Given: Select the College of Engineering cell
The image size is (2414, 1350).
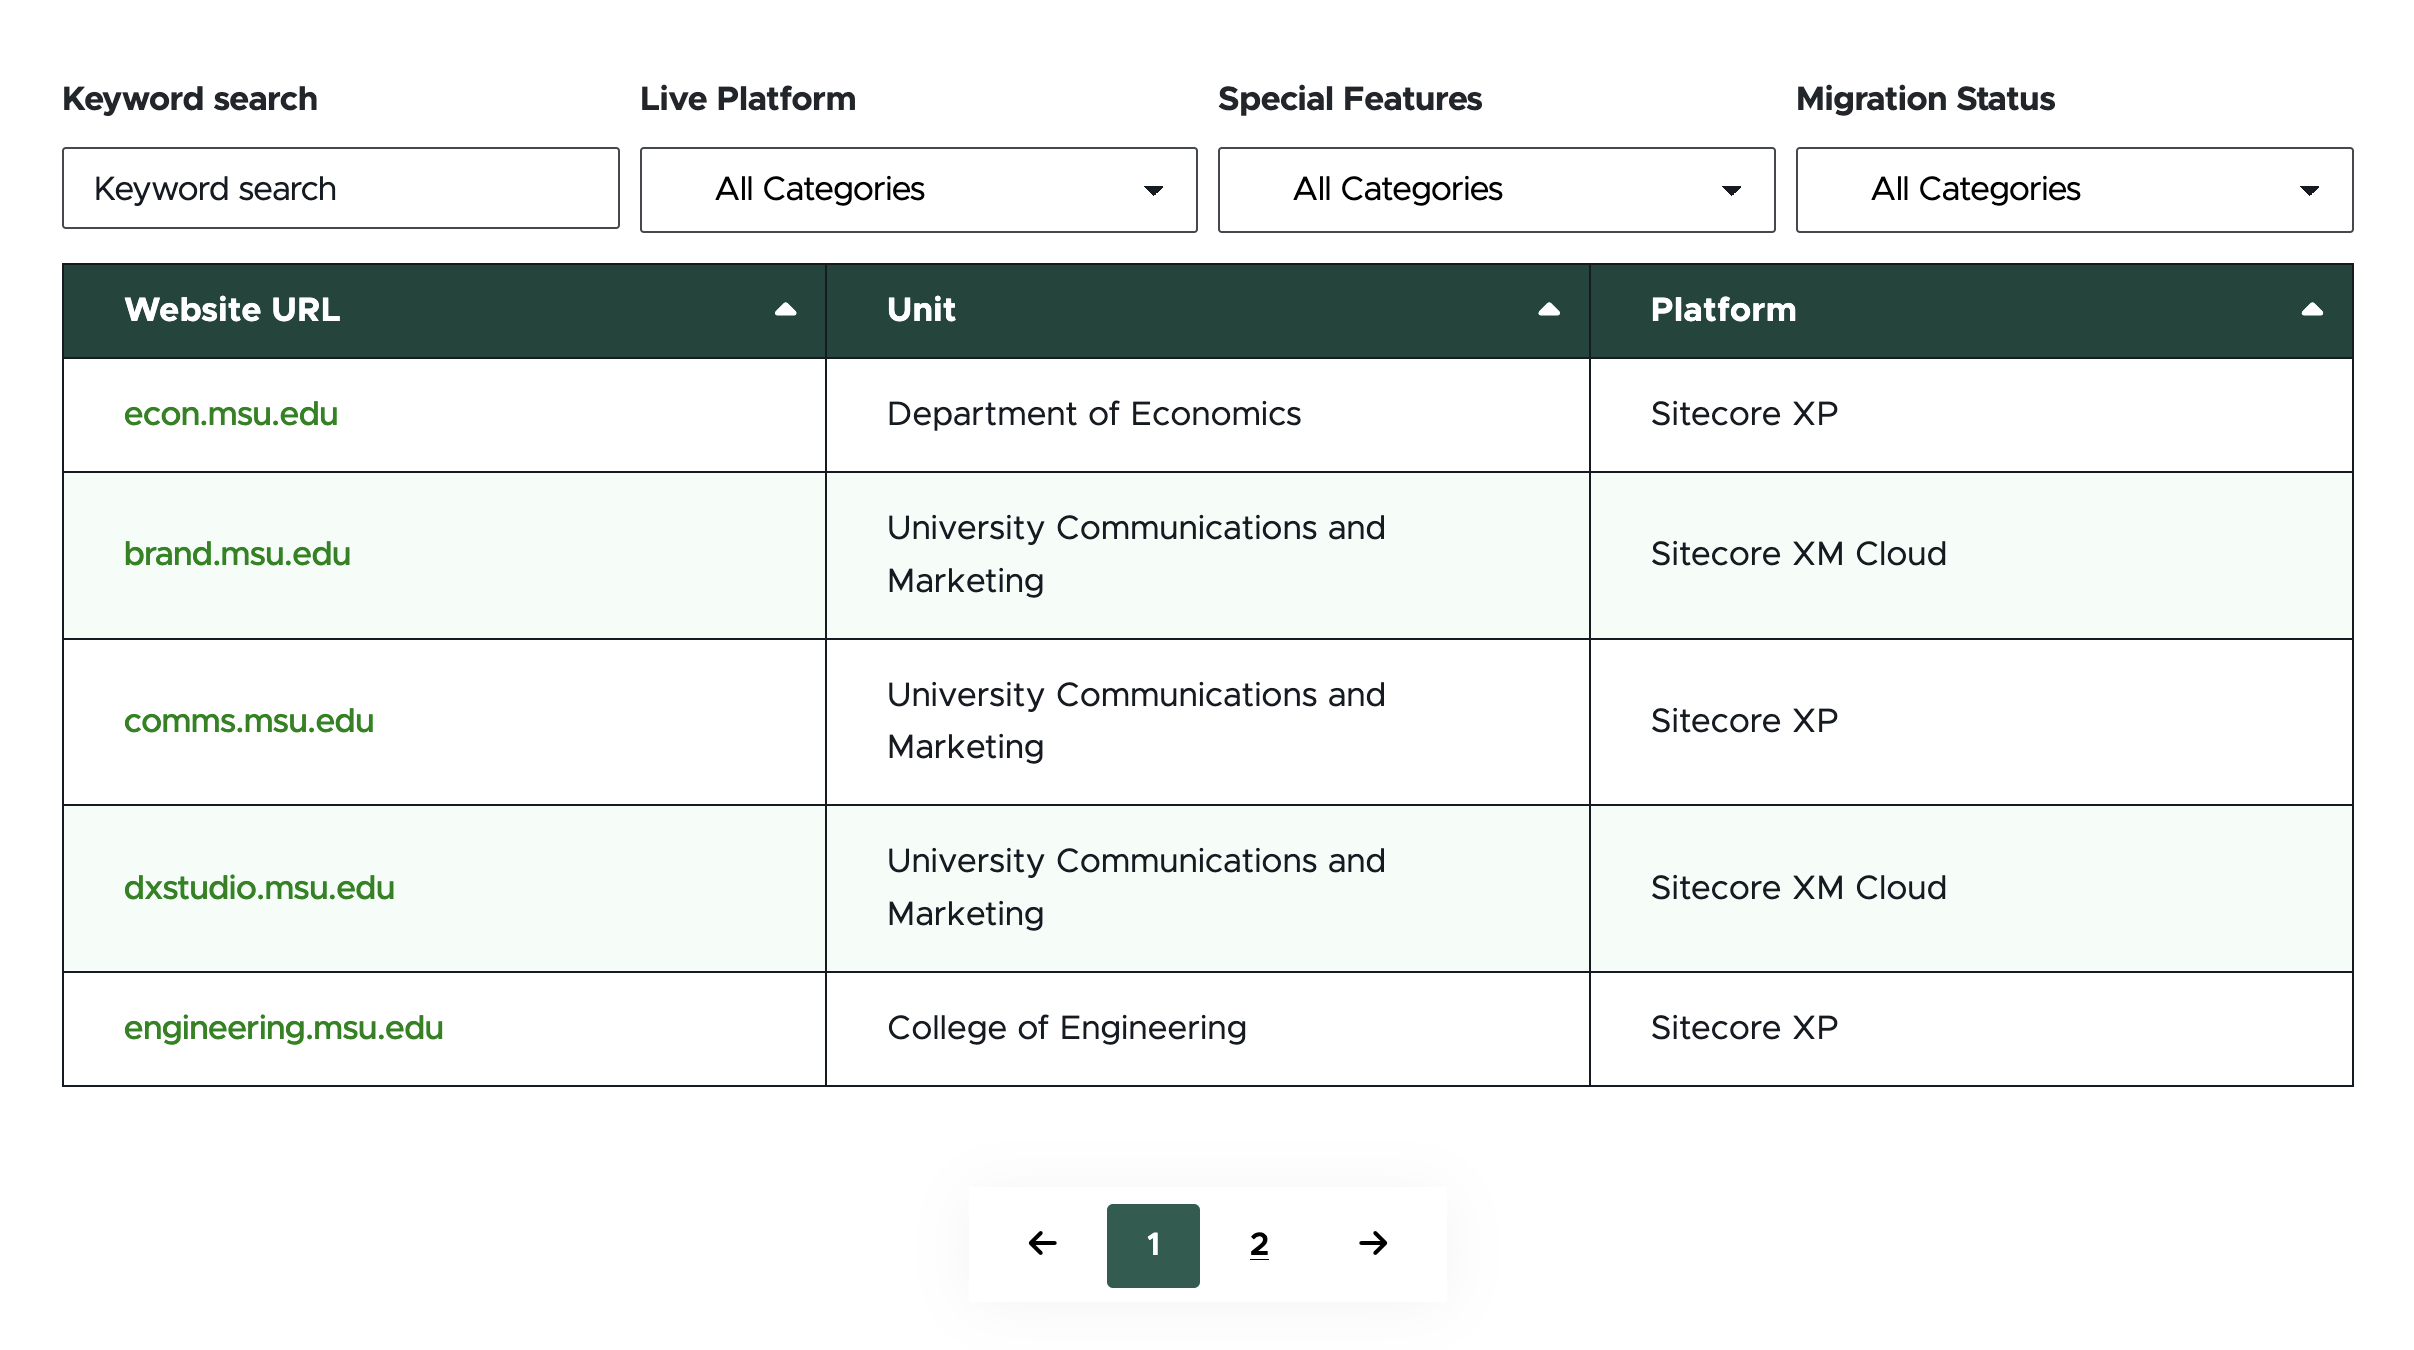Looking at the screenshot, I should 1208,1029.
